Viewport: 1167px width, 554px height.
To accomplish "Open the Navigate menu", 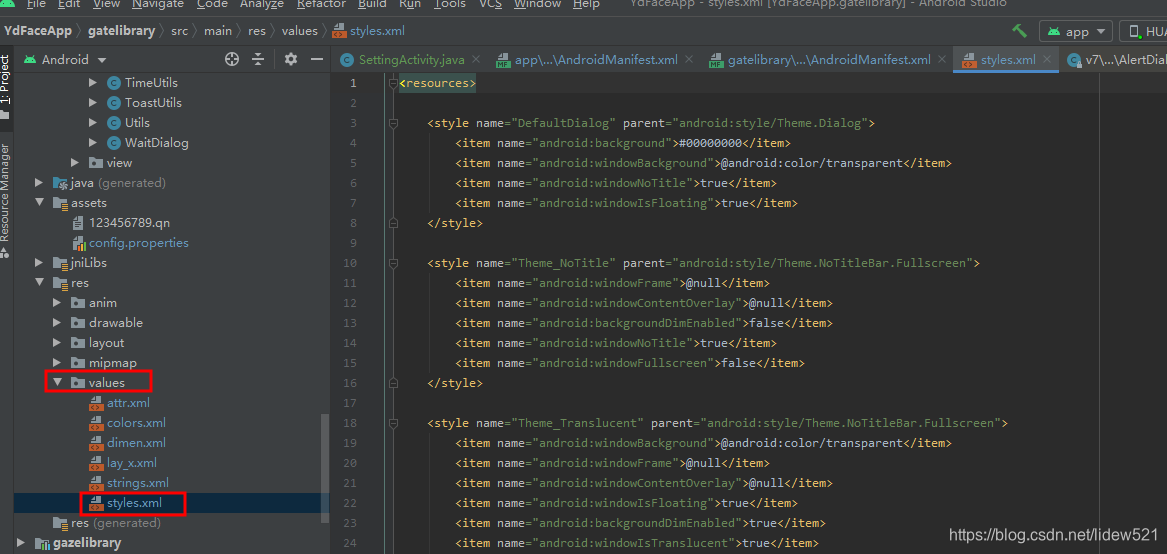I will click(158, 4).
